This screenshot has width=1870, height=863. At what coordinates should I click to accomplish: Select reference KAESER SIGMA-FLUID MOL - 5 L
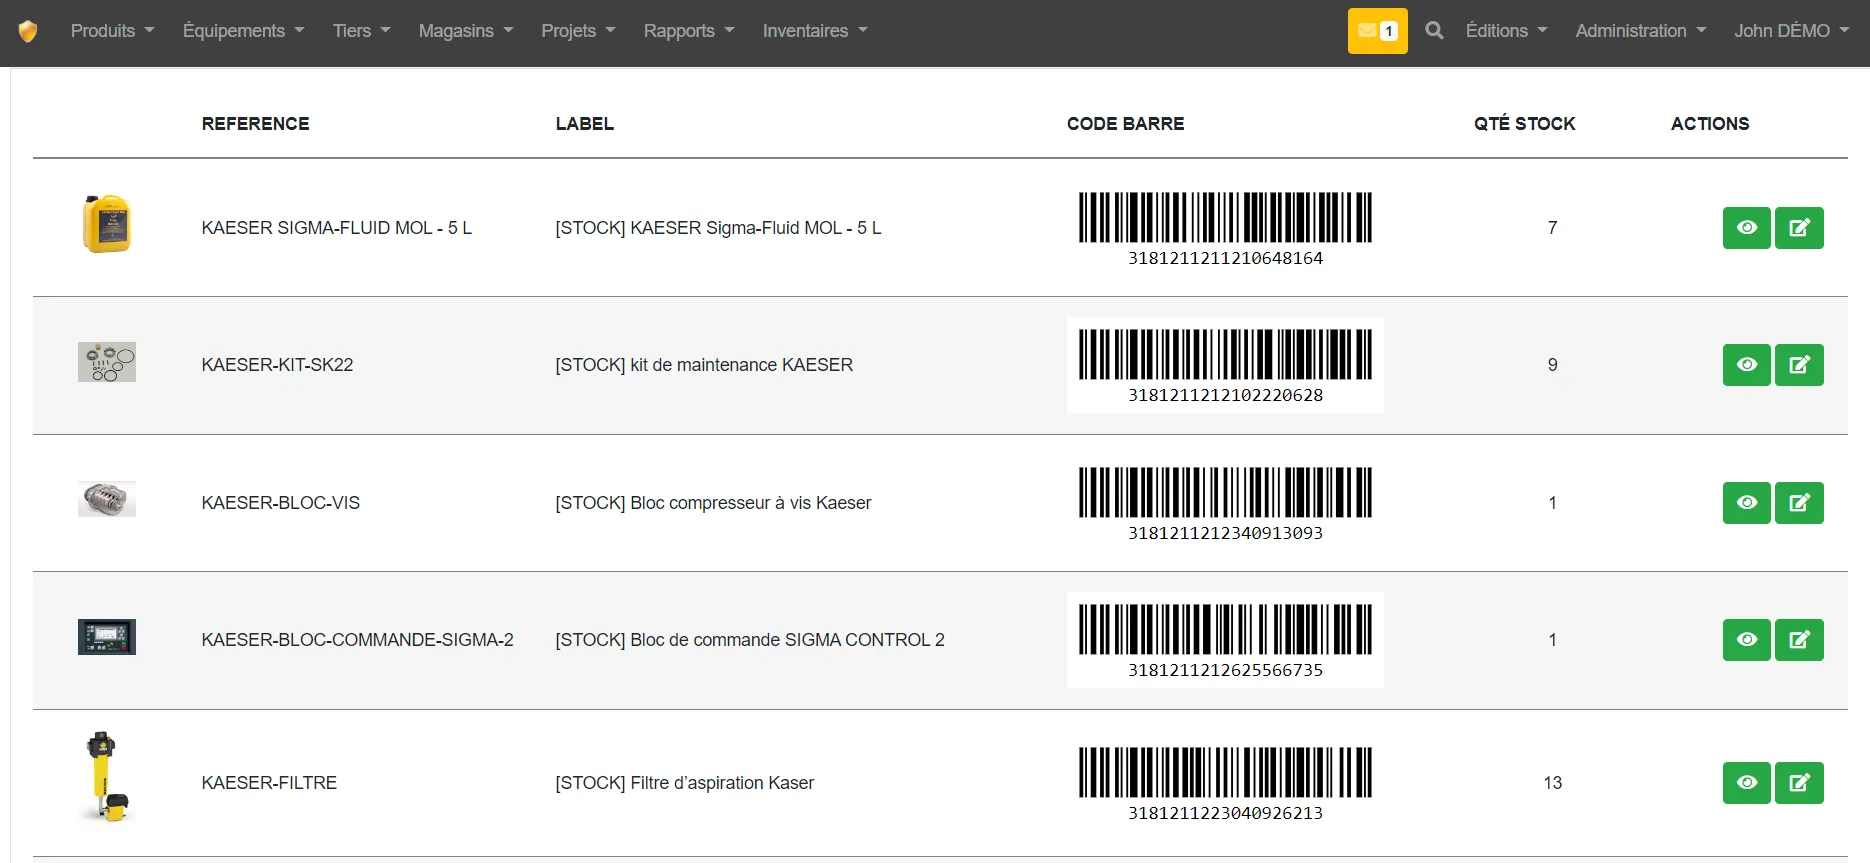pyautogui.click(x=336, y=228)
